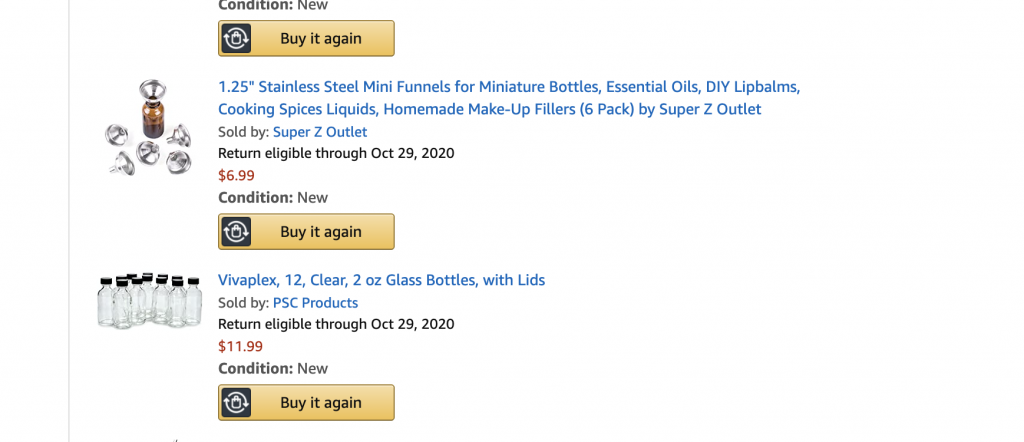Visit the Super Z Outlet seller page

[x=319, y=132]
